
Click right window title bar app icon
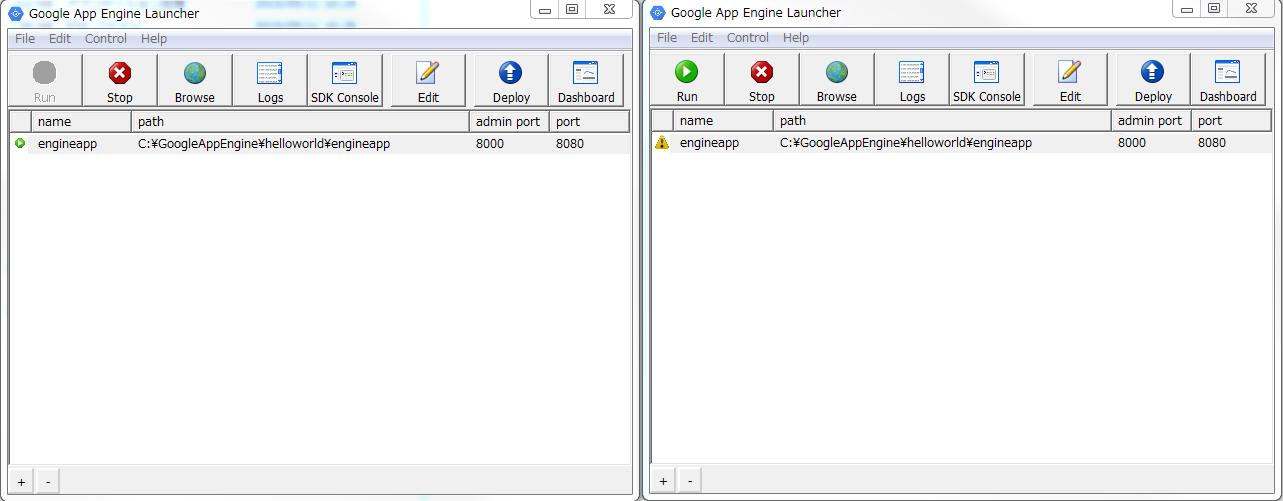[657, 12]
